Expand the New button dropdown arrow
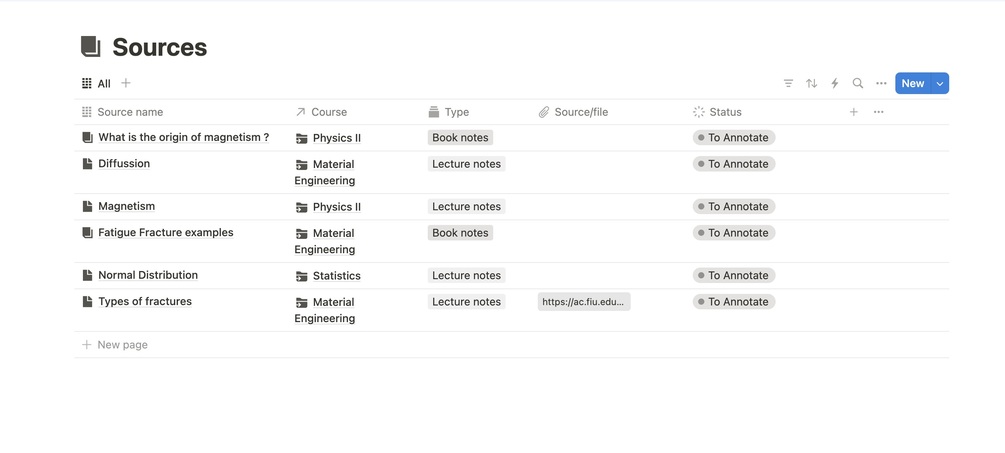Screen dimensions: 1005x453 [x=940, y=83]
